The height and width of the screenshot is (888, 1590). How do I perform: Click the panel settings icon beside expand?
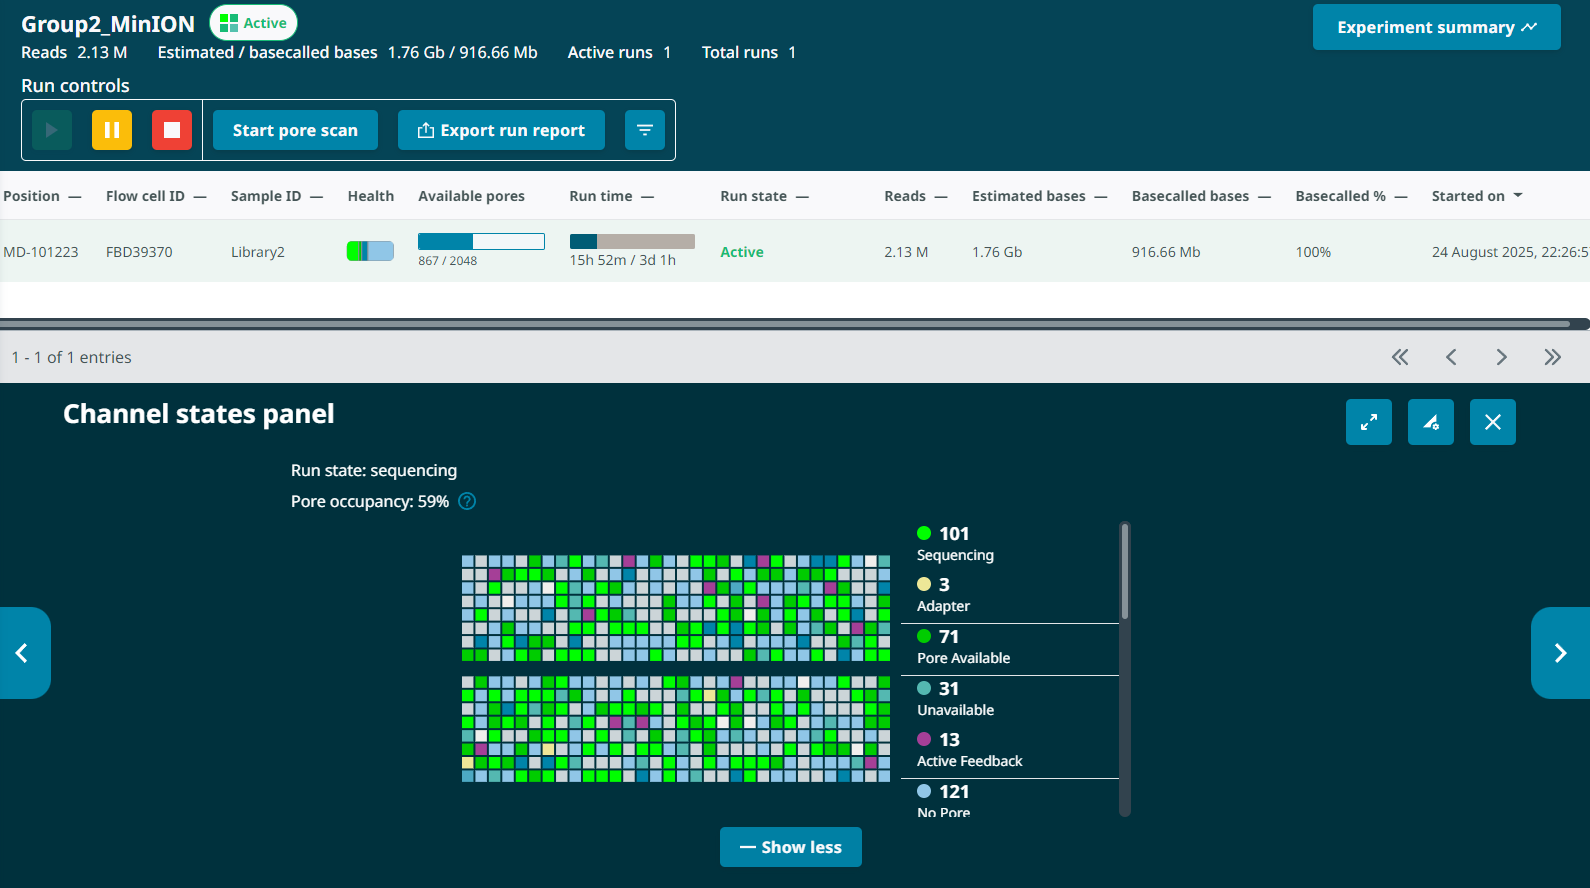(1431, 422)
